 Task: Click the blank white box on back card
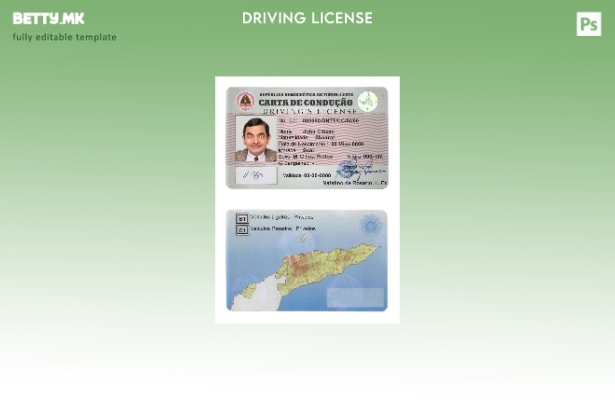click(355, 297)
